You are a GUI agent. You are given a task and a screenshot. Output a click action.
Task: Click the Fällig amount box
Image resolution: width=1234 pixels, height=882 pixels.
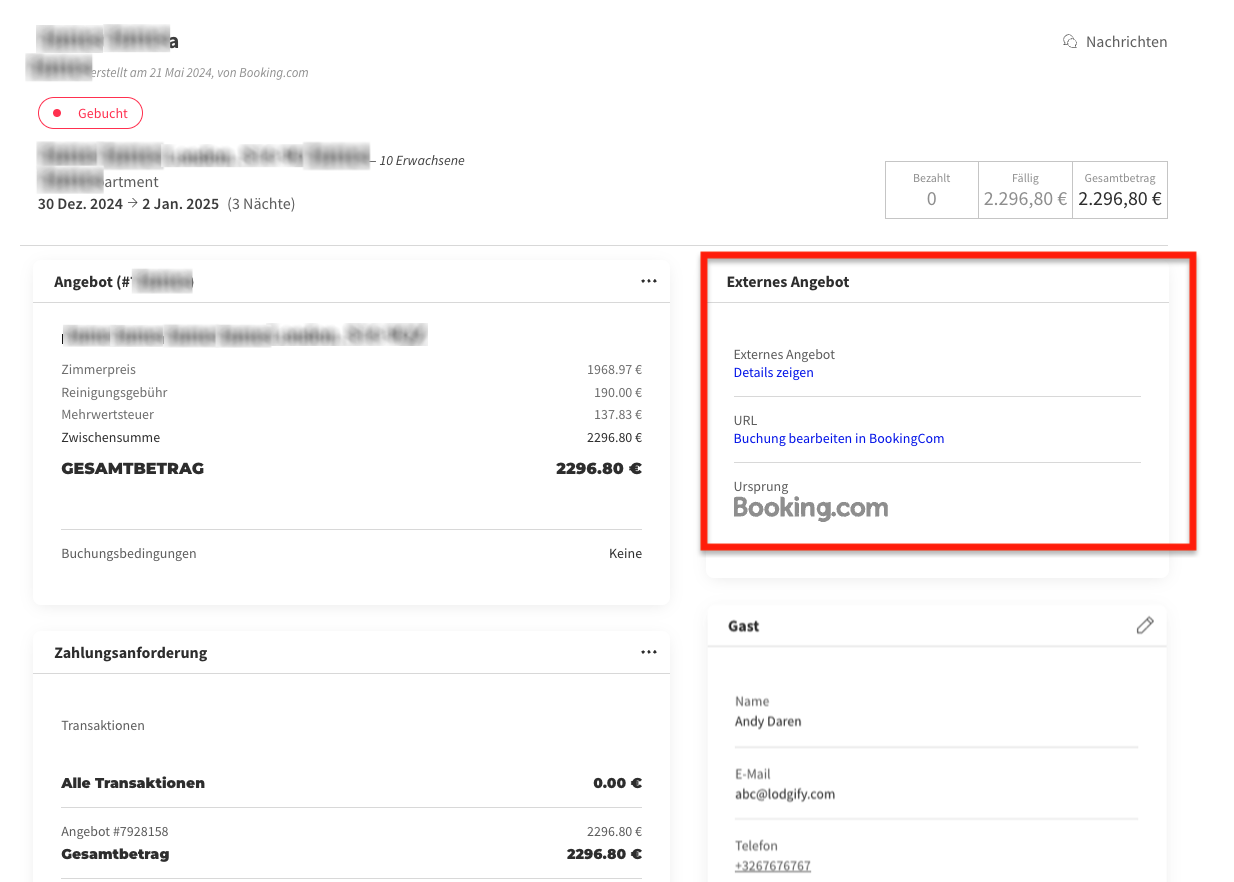1024,190
